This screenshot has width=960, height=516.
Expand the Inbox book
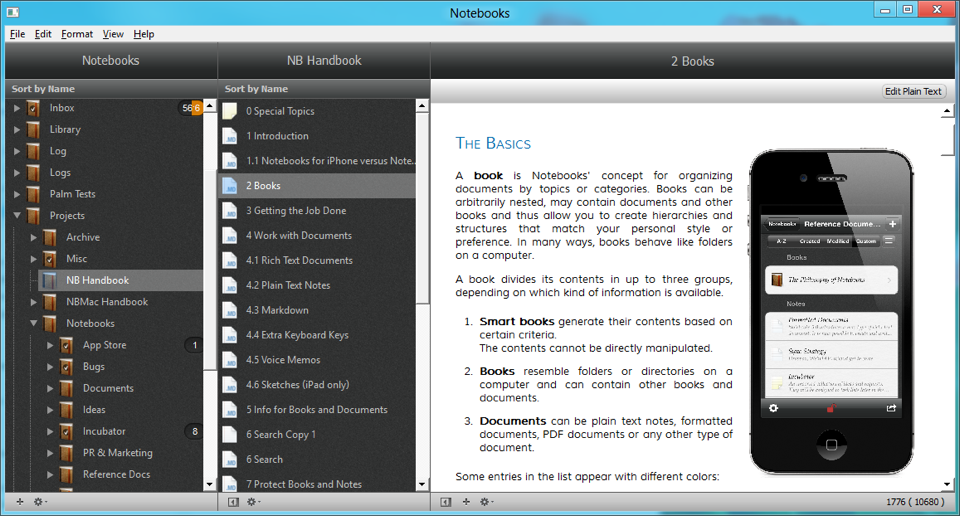tap(17, 108)
